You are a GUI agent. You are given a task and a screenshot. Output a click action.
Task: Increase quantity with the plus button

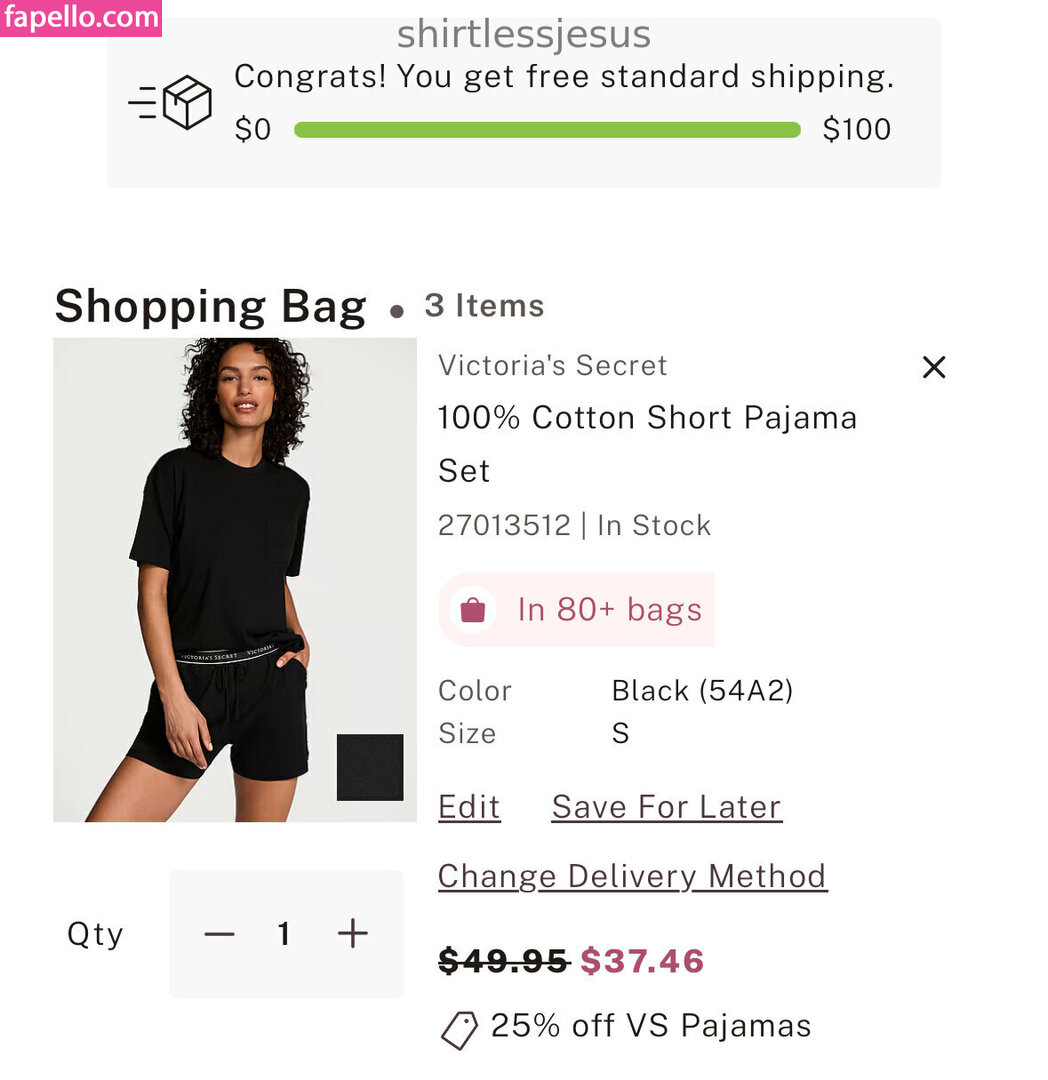click(x=352, y=934)
